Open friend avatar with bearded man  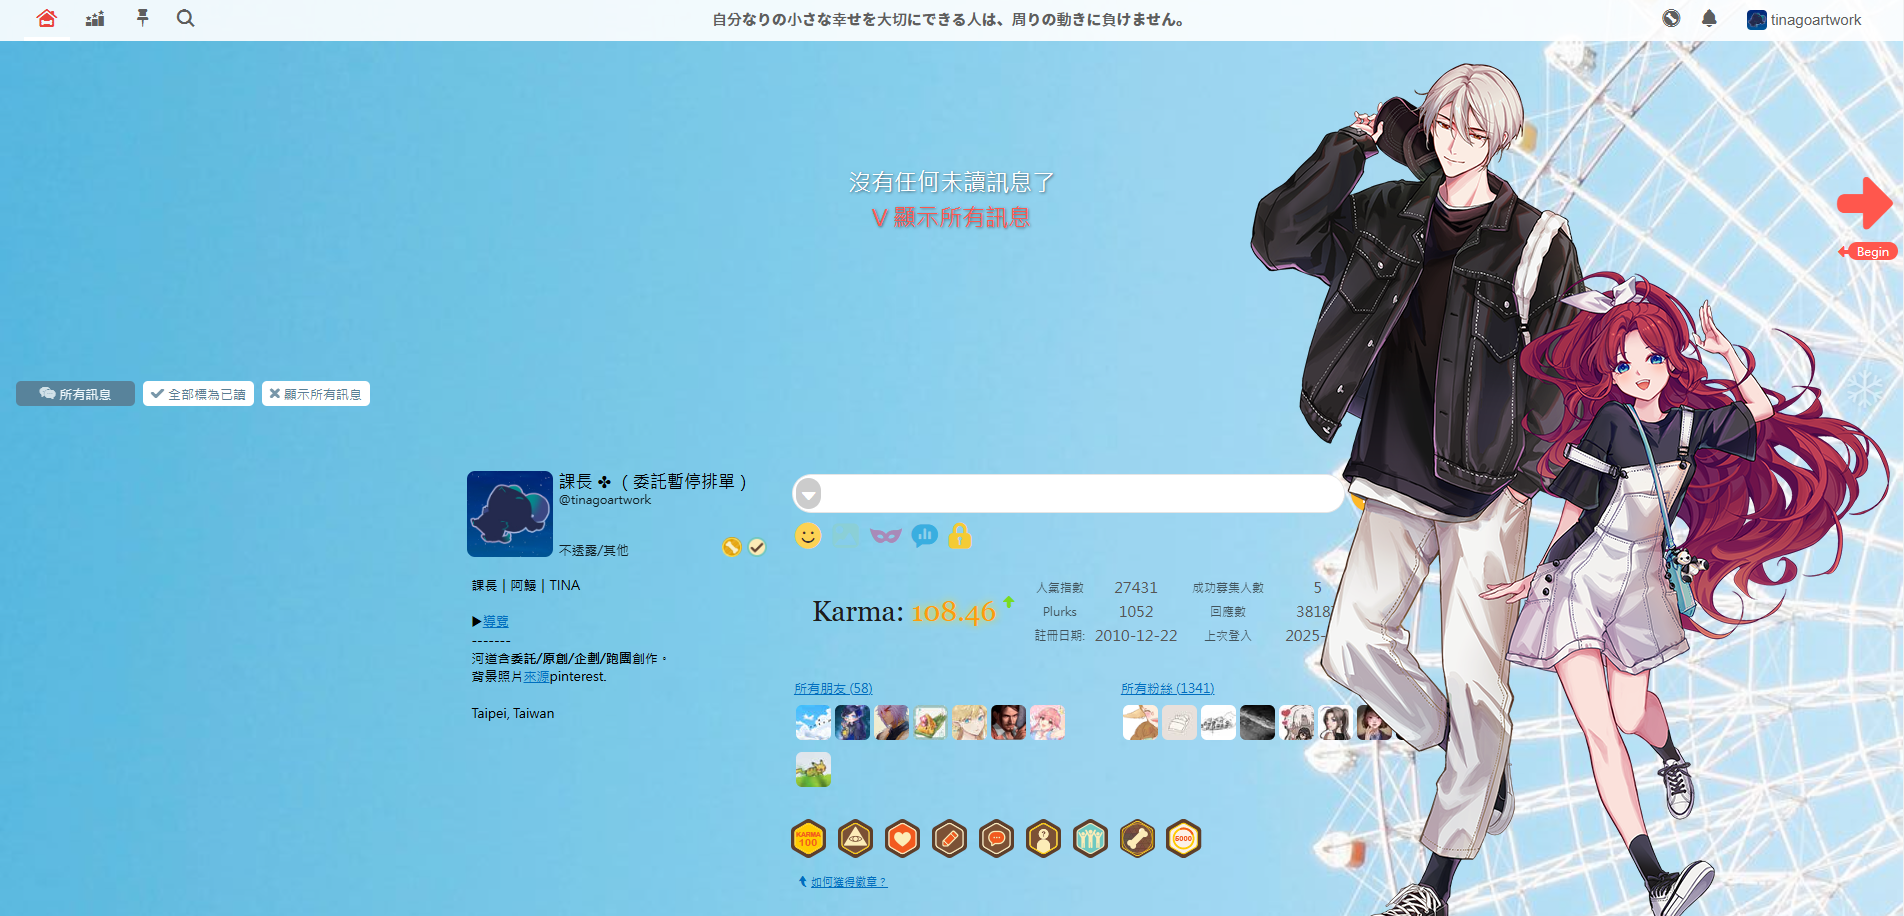(1008, 722)
